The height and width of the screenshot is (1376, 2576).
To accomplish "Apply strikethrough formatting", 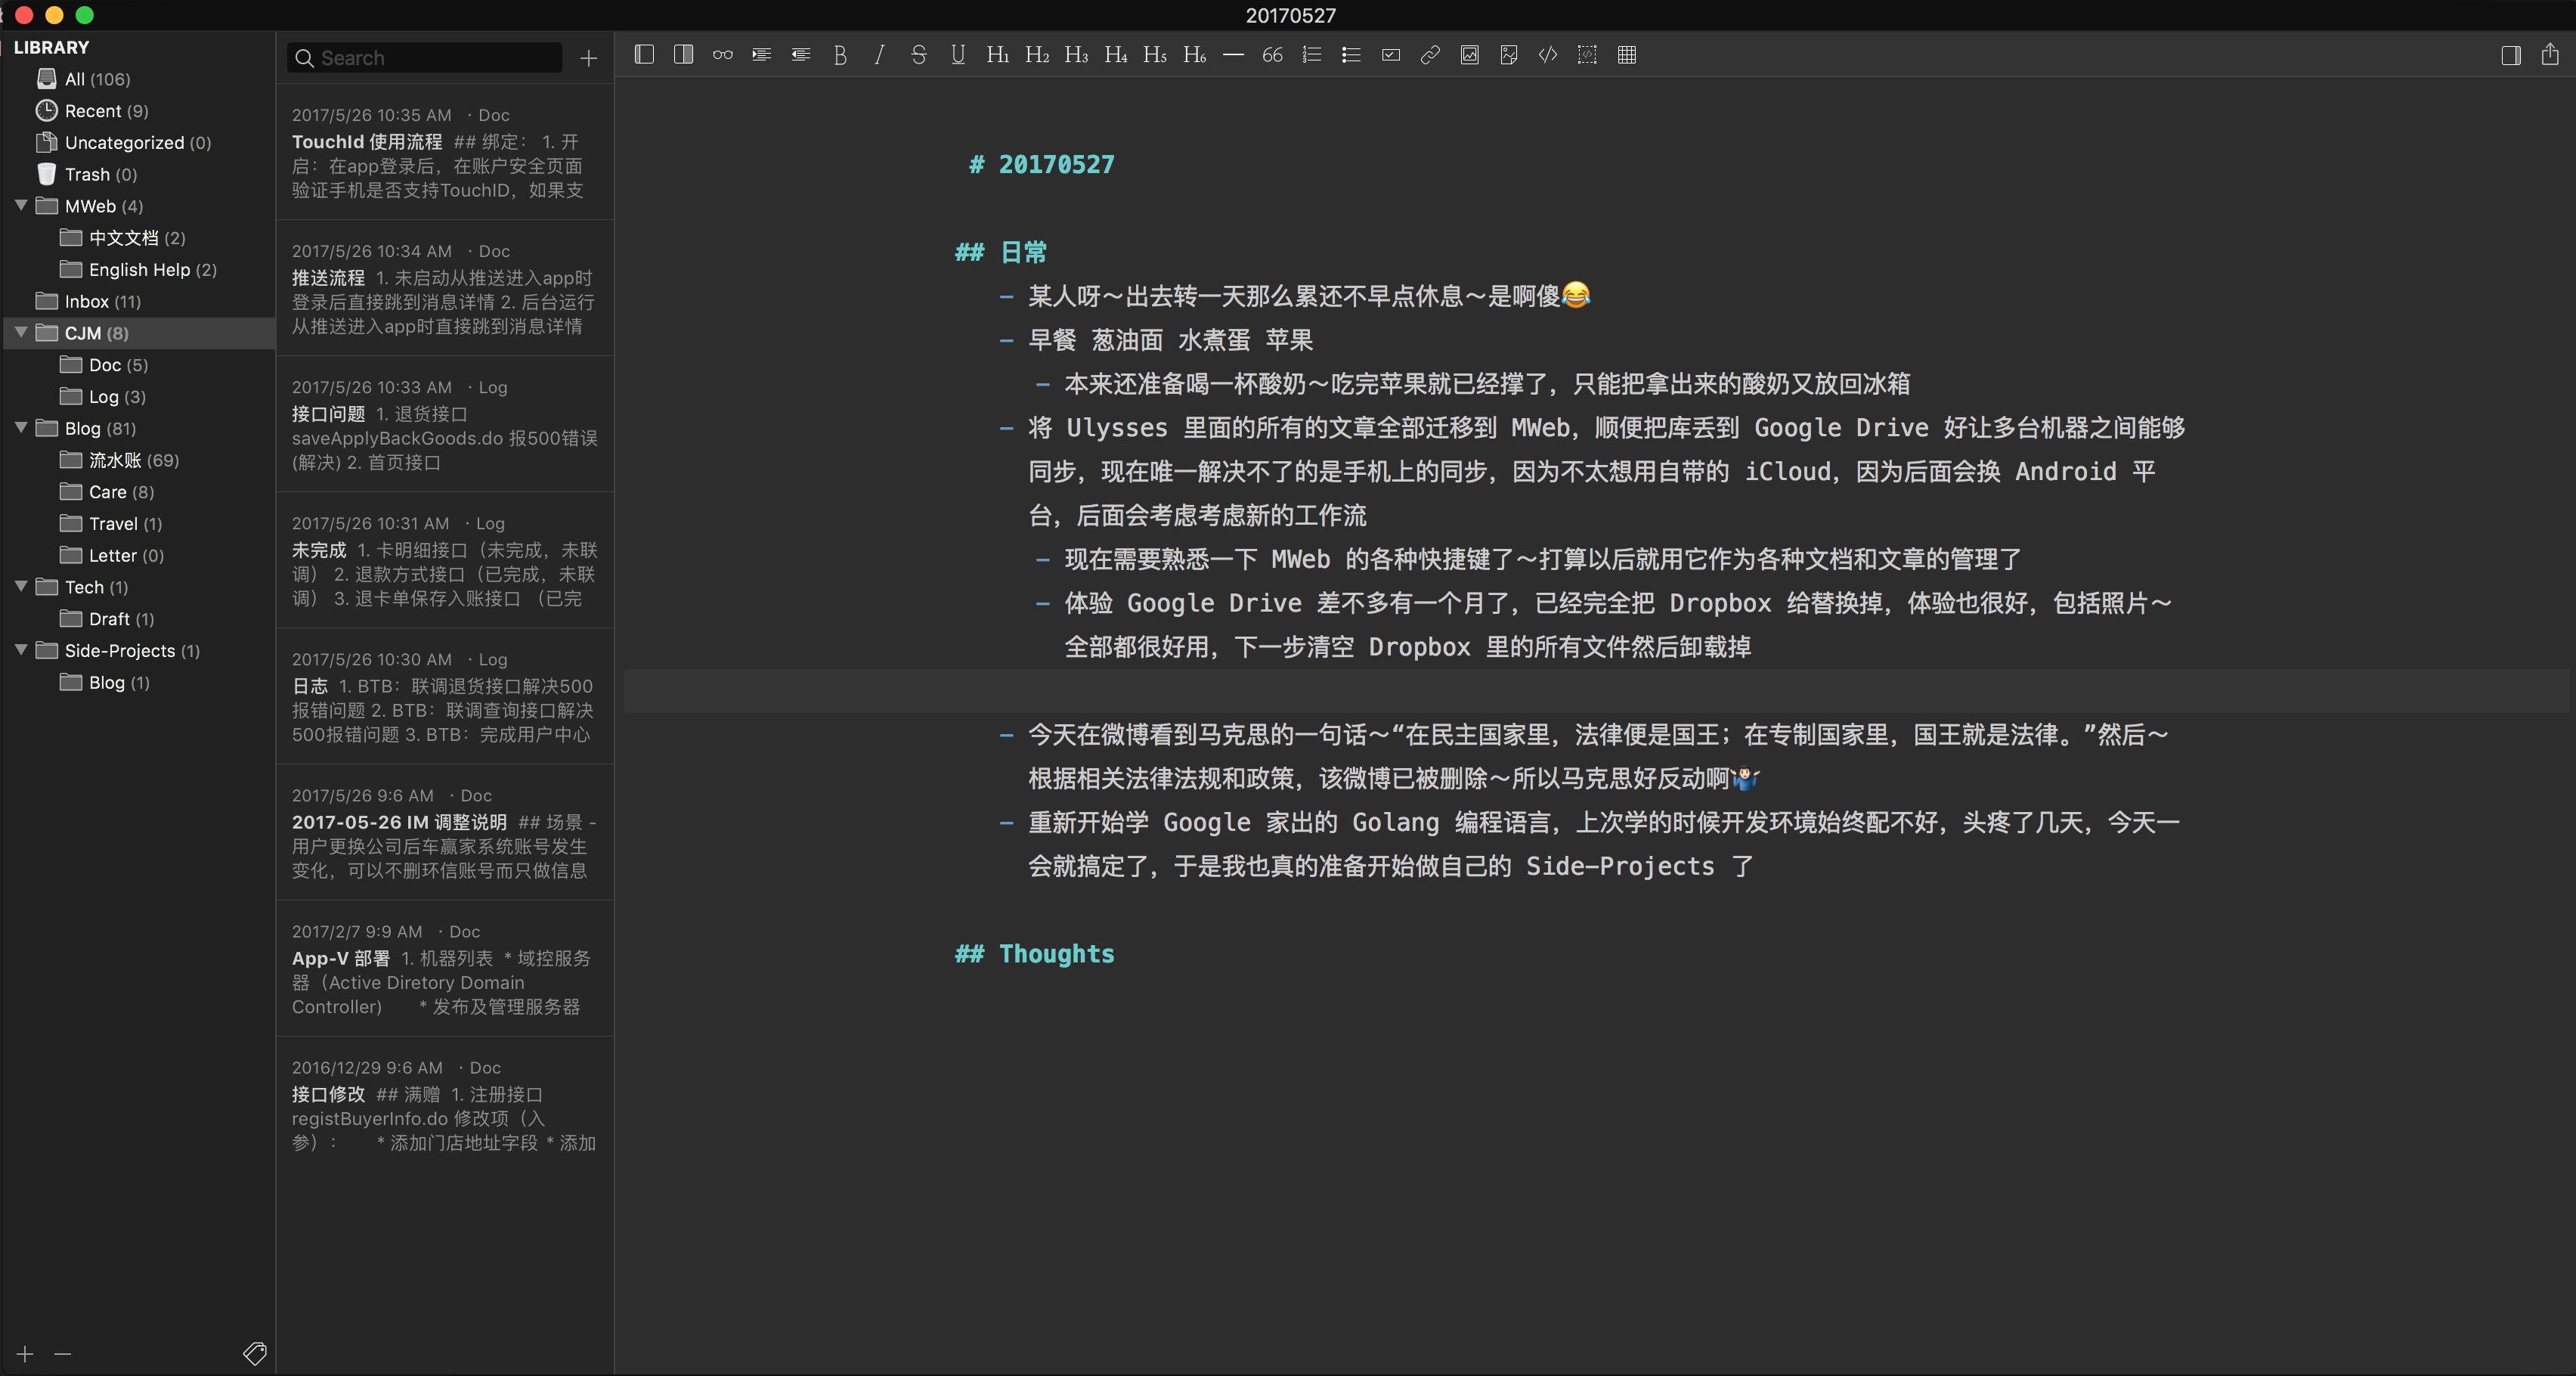I will (x=918, y=55).
